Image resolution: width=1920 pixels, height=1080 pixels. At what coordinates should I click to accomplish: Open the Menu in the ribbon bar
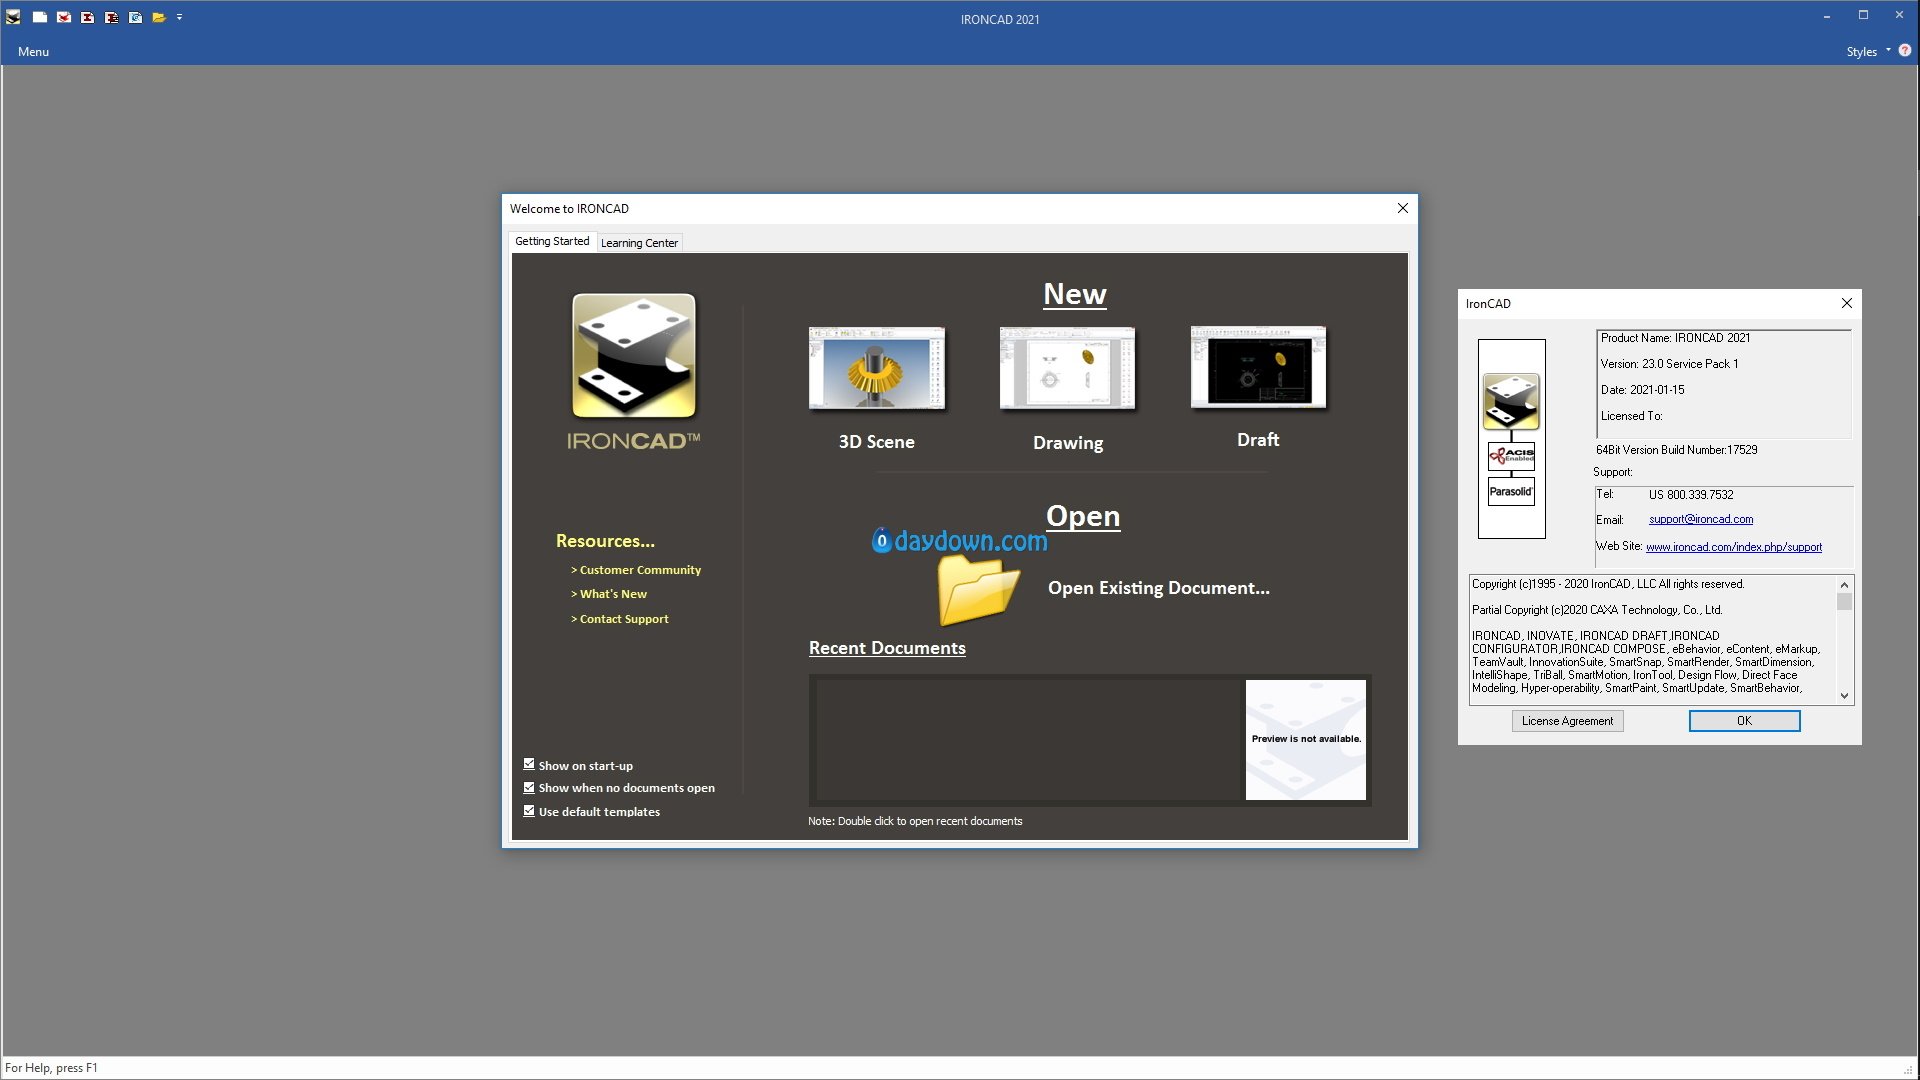tap(33, 52)
